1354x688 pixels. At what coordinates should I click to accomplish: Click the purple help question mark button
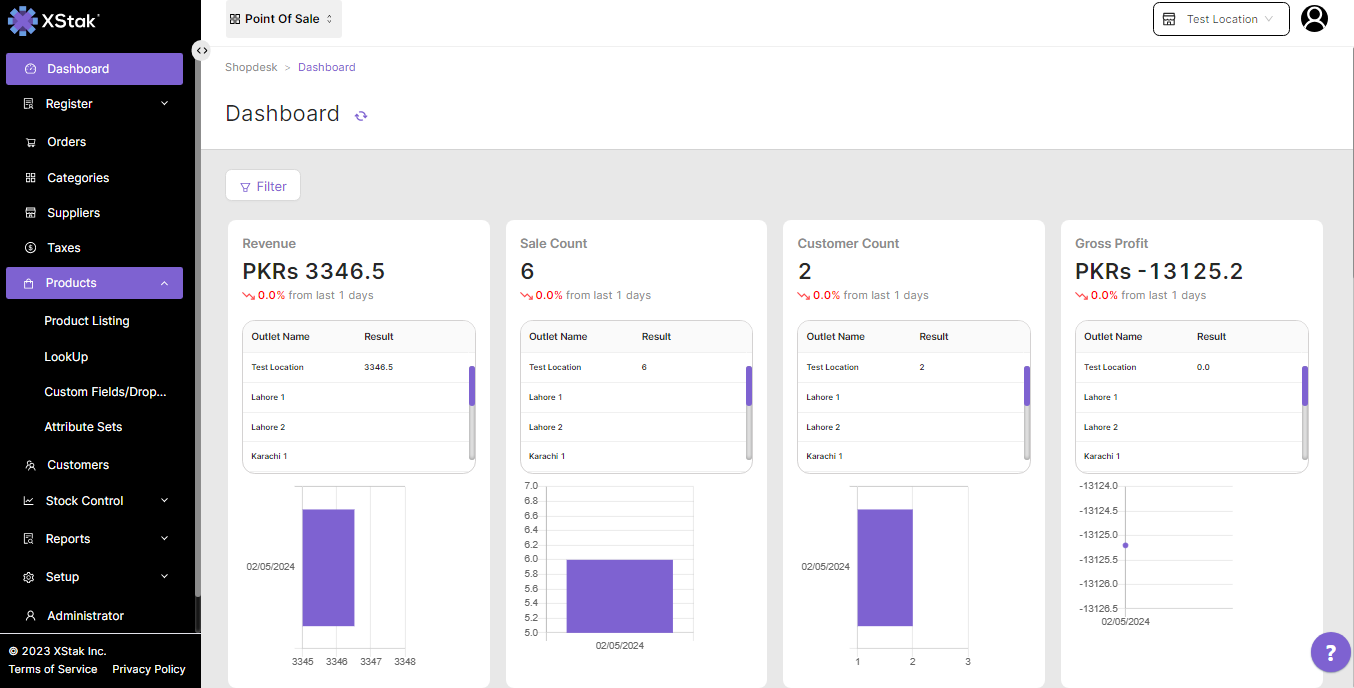pos(1330,653)
